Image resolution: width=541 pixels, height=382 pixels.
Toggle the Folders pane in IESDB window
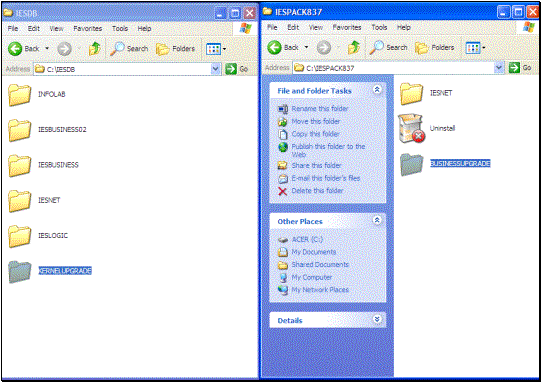175,49
